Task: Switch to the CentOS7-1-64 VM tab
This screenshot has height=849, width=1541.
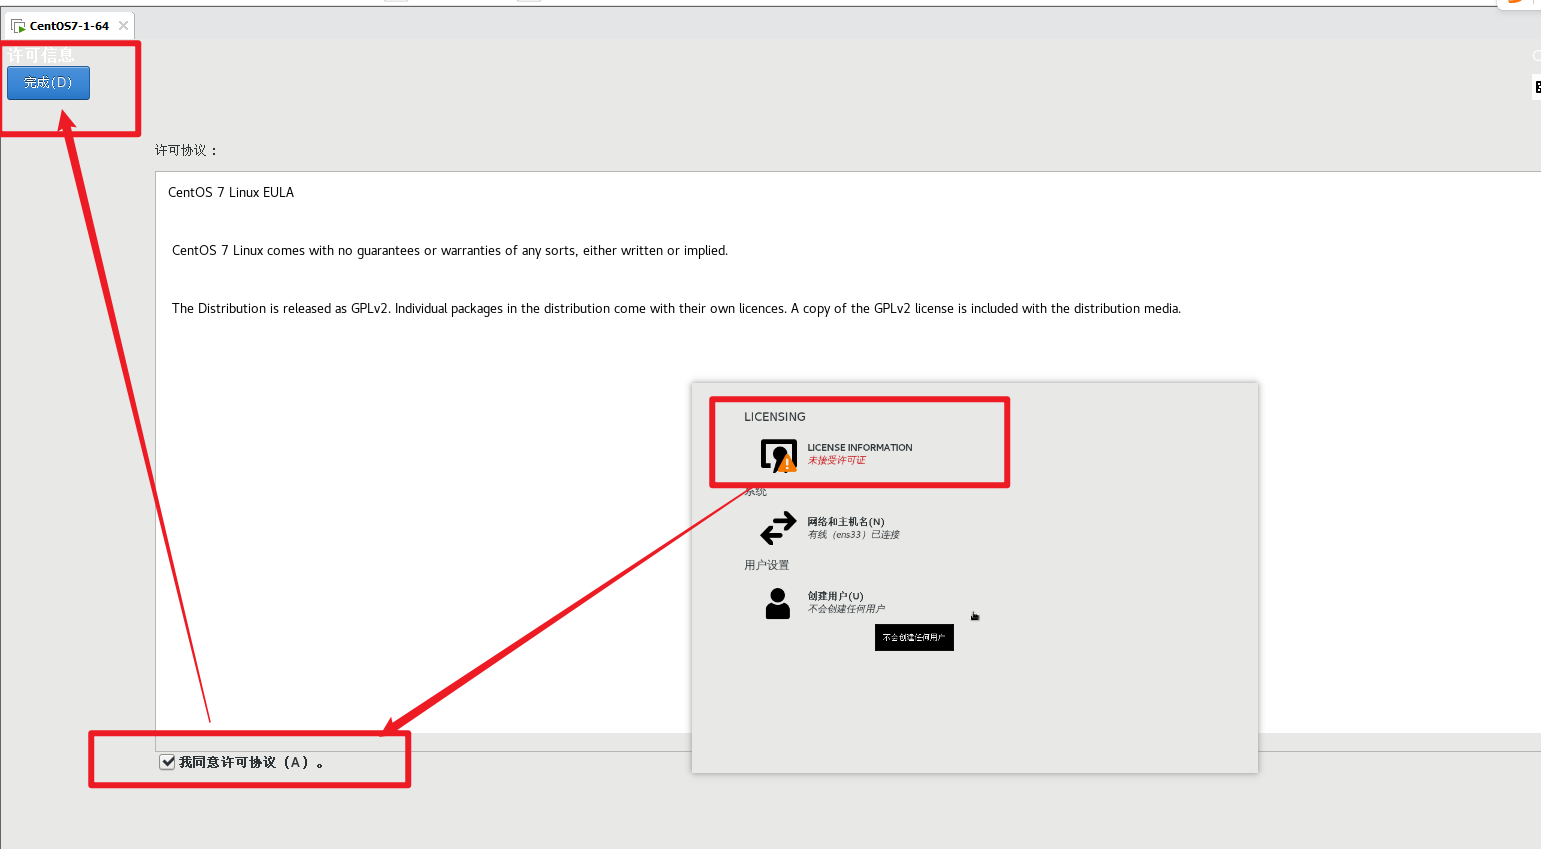Action: pos(69,26)
